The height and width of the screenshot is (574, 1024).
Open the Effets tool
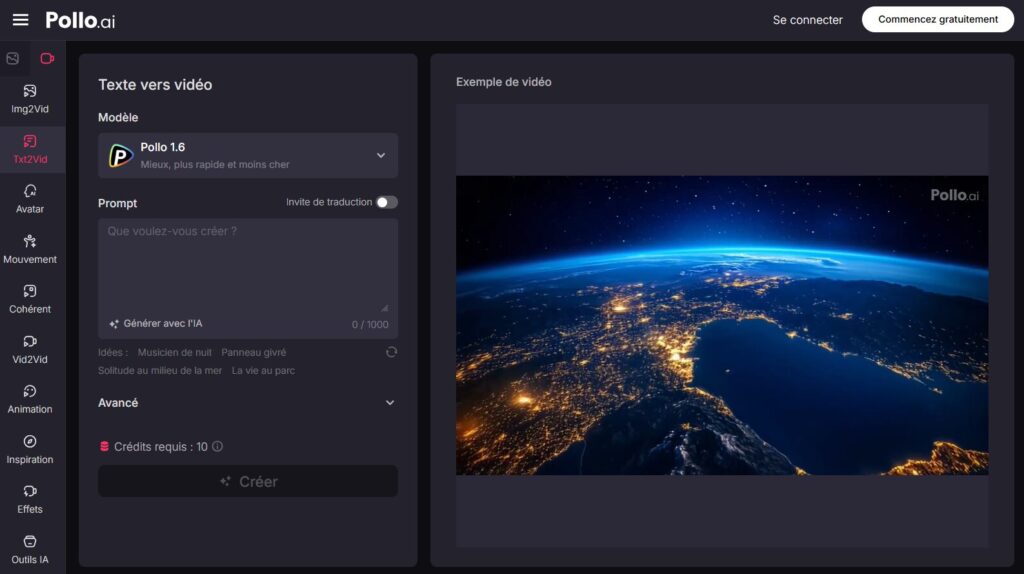click(x=30, y=499)
